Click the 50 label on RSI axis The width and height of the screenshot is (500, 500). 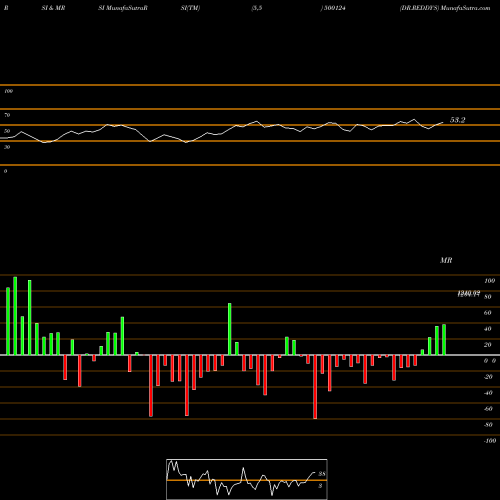(7, 131)
